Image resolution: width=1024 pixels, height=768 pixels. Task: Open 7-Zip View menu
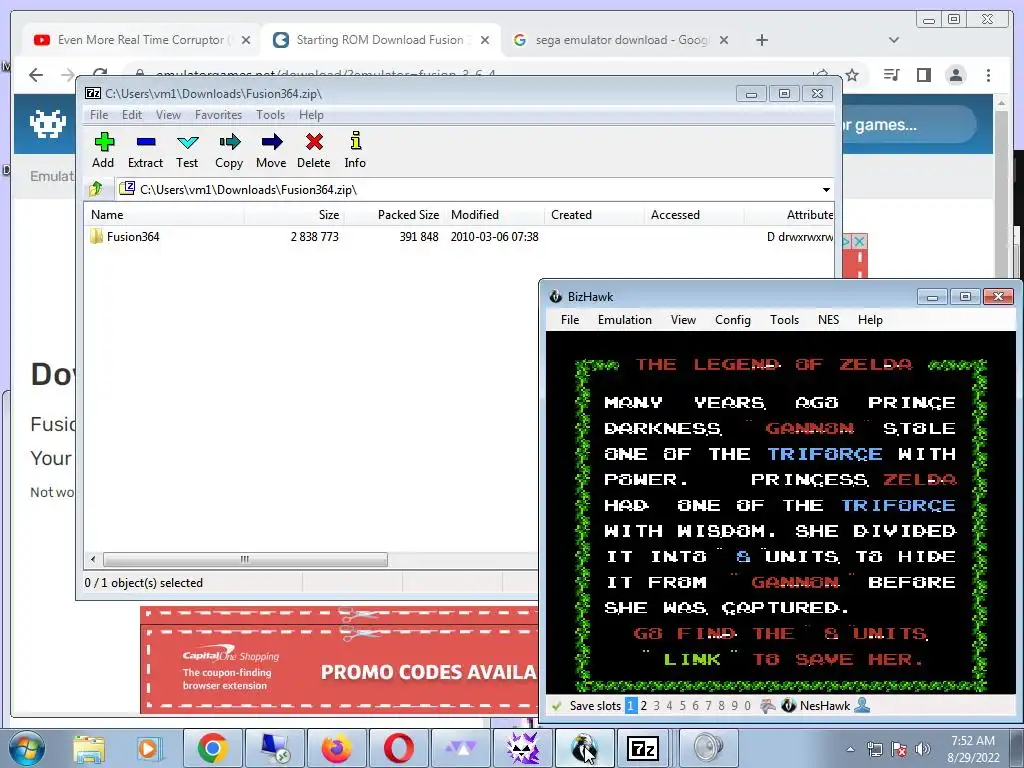[x=168, y=115]
